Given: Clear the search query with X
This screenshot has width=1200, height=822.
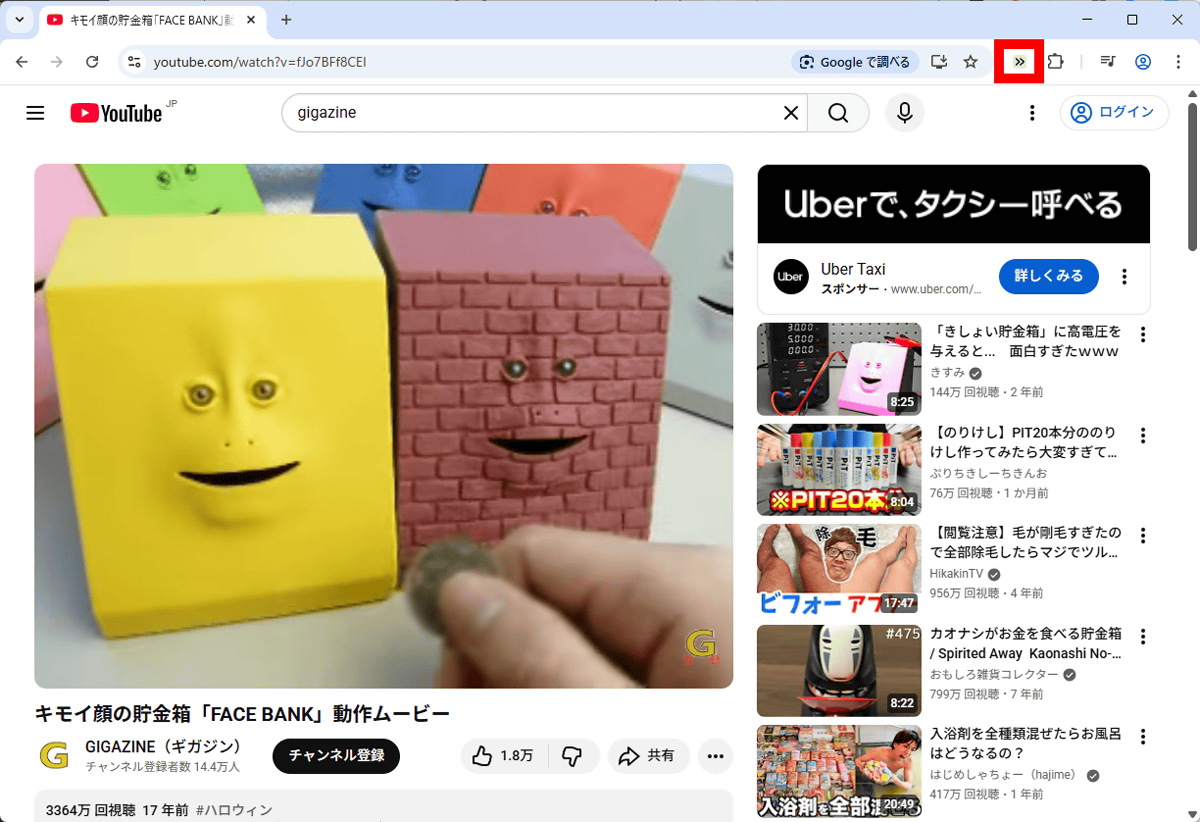Looking at the screenshot, I should [x=791, y=113].
